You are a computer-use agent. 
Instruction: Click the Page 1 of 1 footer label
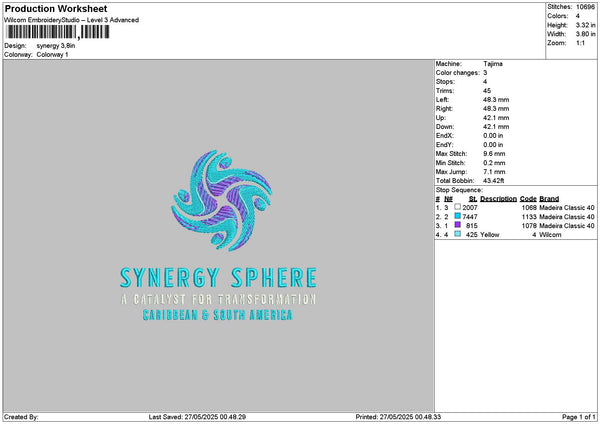[579, 417]
